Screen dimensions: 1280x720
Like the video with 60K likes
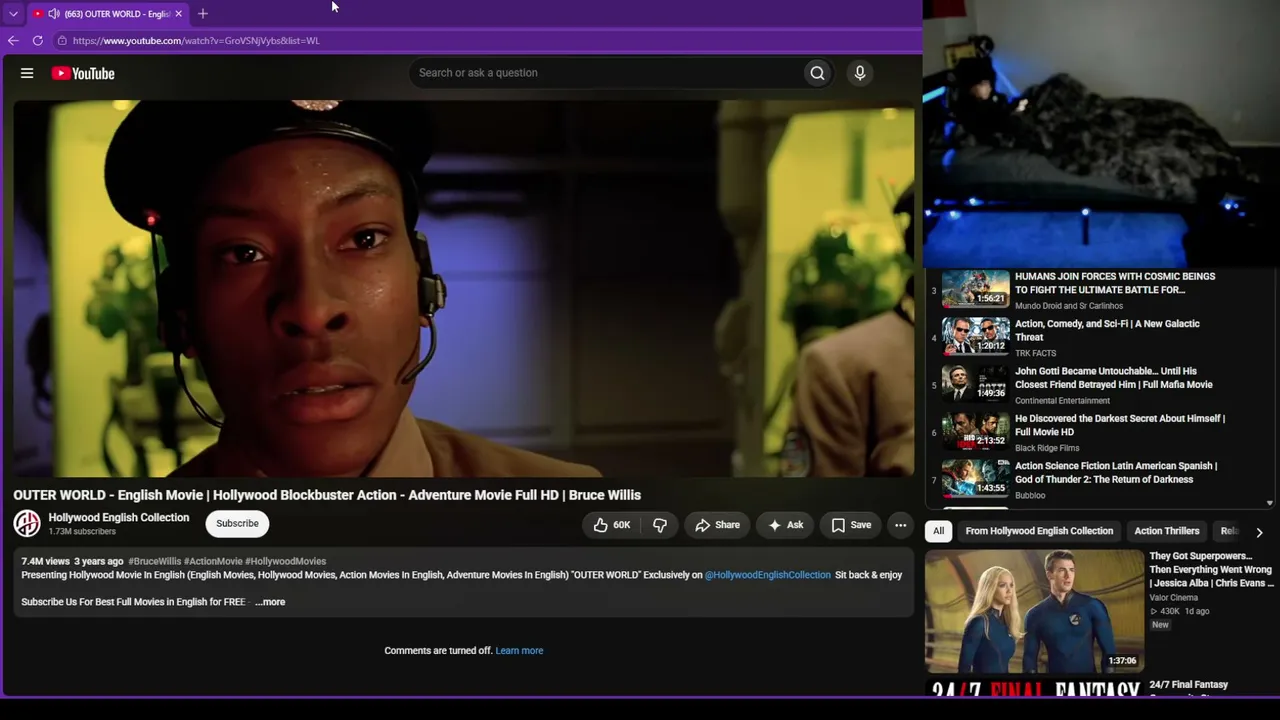[612, 525]
